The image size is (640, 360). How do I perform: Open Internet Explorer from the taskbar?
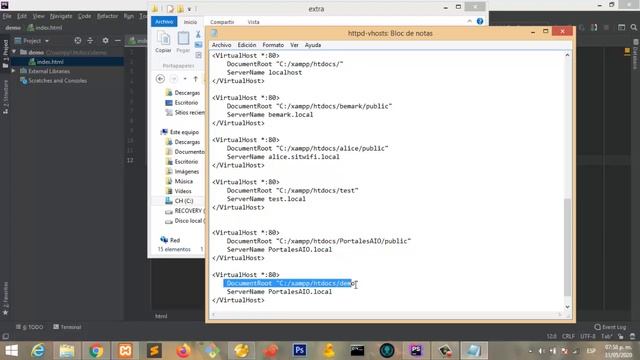pyautogui.click(x=38, y=351)
